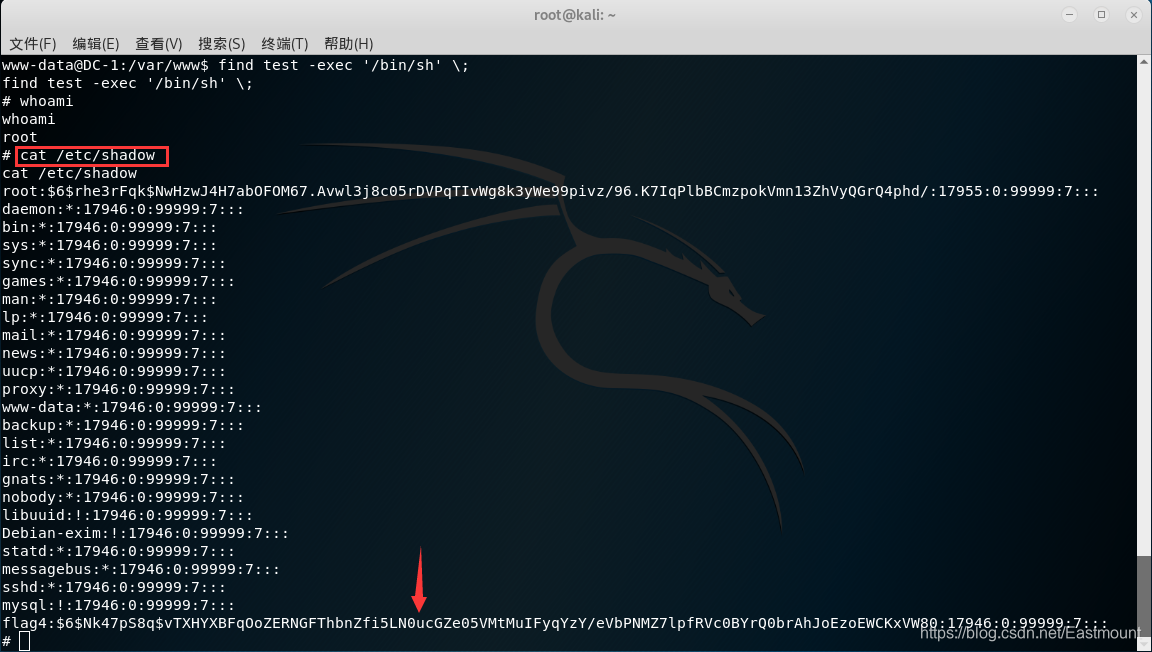
Task: Click the 'sys:*:17946' line
Action: (109, 245)
